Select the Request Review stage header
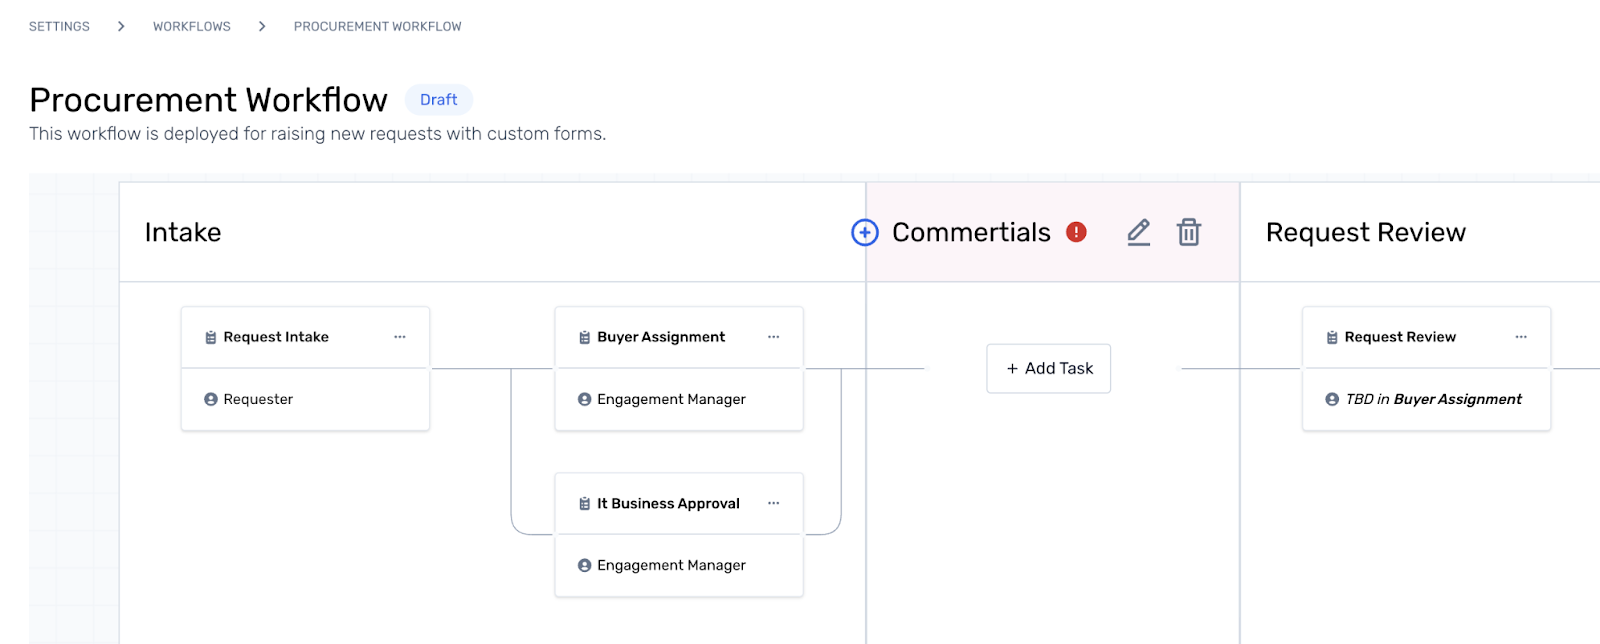The image size is (1600, 644). pos(1365,232)
